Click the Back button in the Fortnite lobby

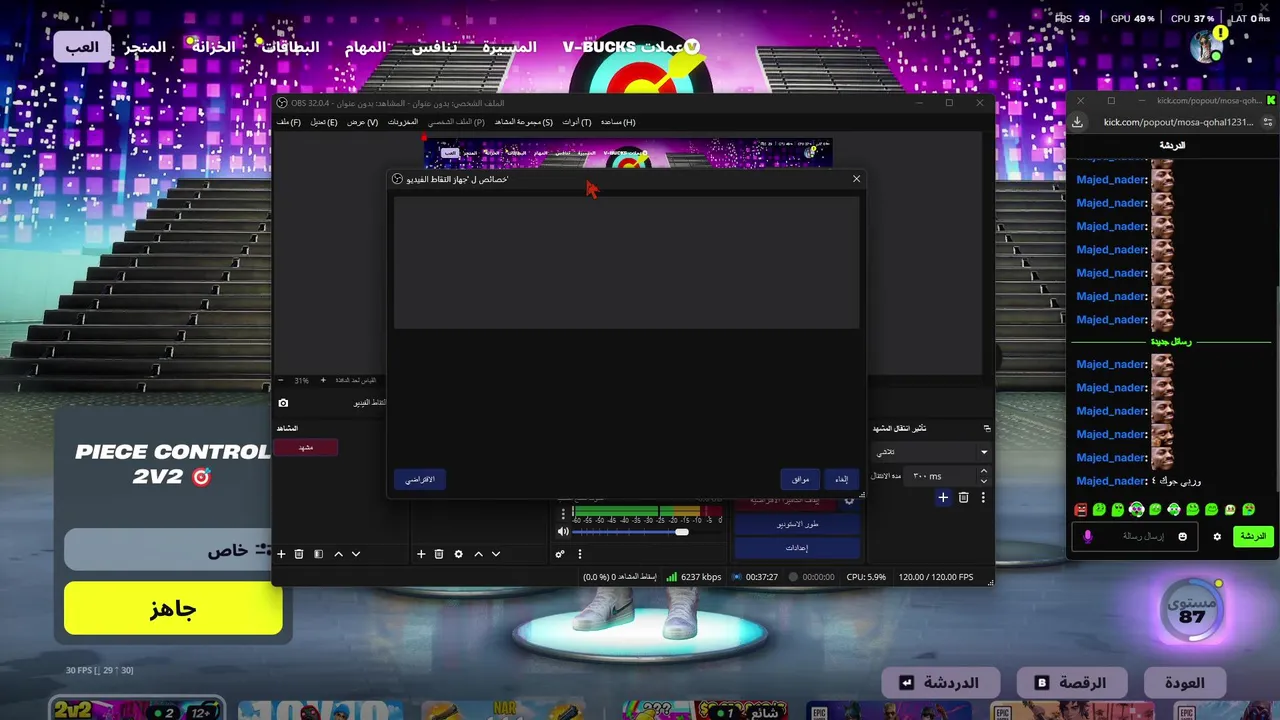[1185, 683]
